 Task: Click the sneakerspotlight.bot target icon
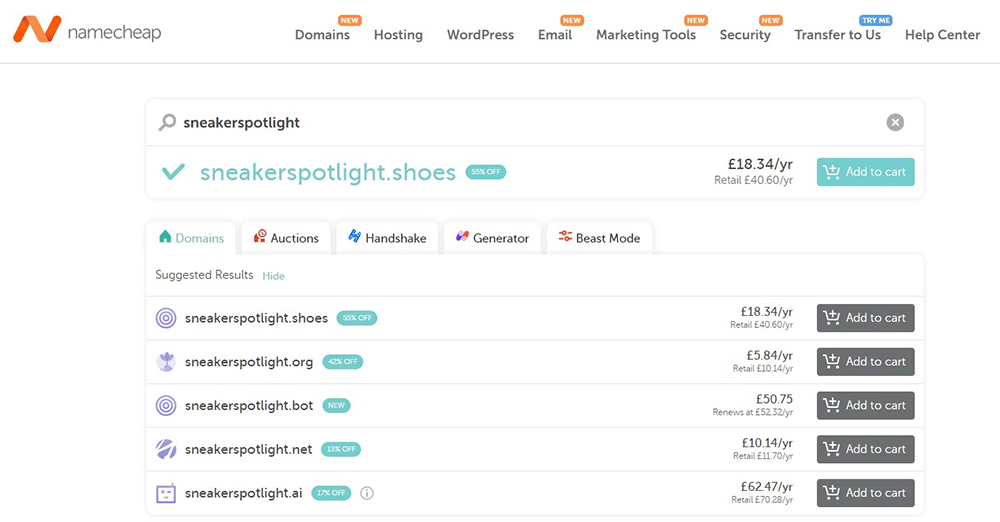(x=166, y=406)
